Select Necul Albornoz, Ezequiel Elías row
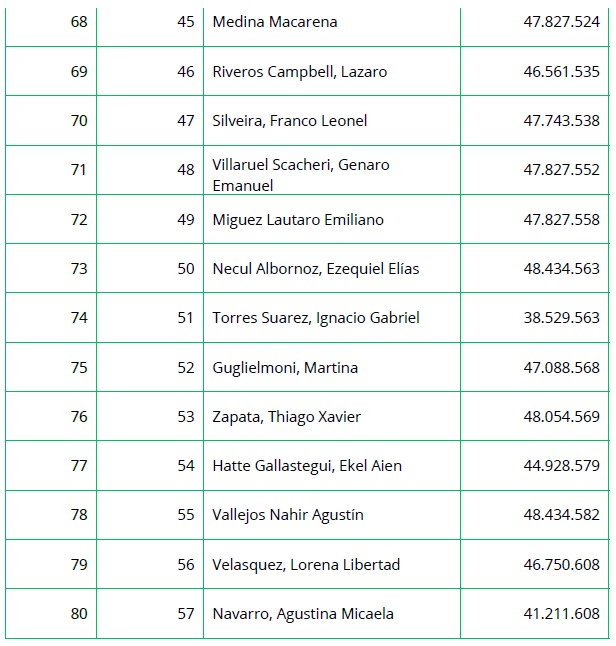616x646 pixels. (x=316, y=269)
